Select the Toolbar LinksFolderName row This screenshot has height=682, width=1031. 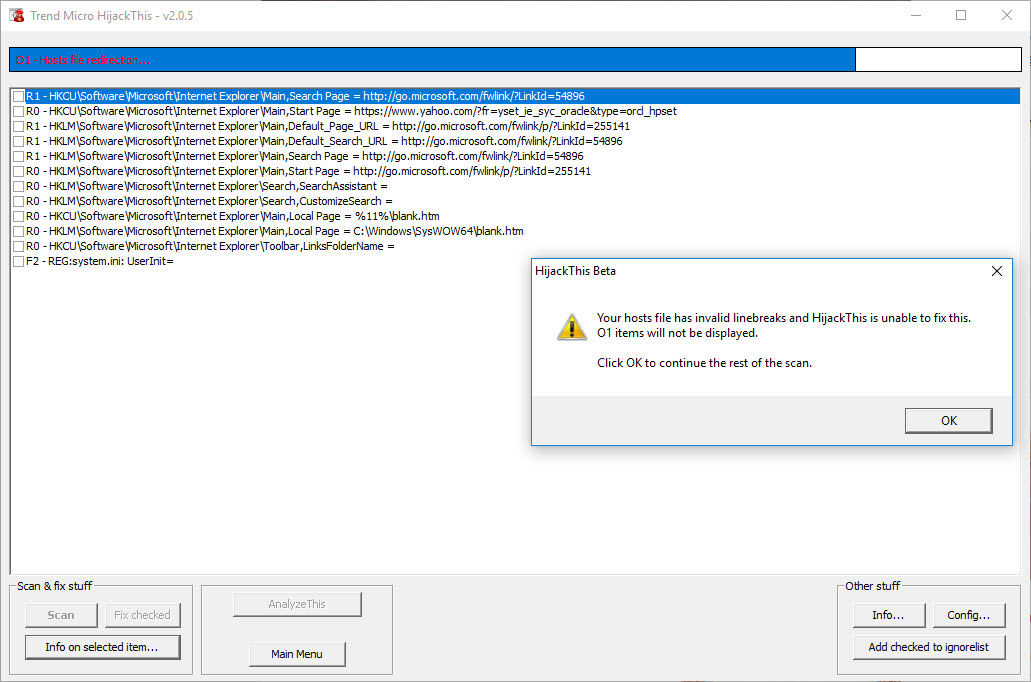click(210, 247)
